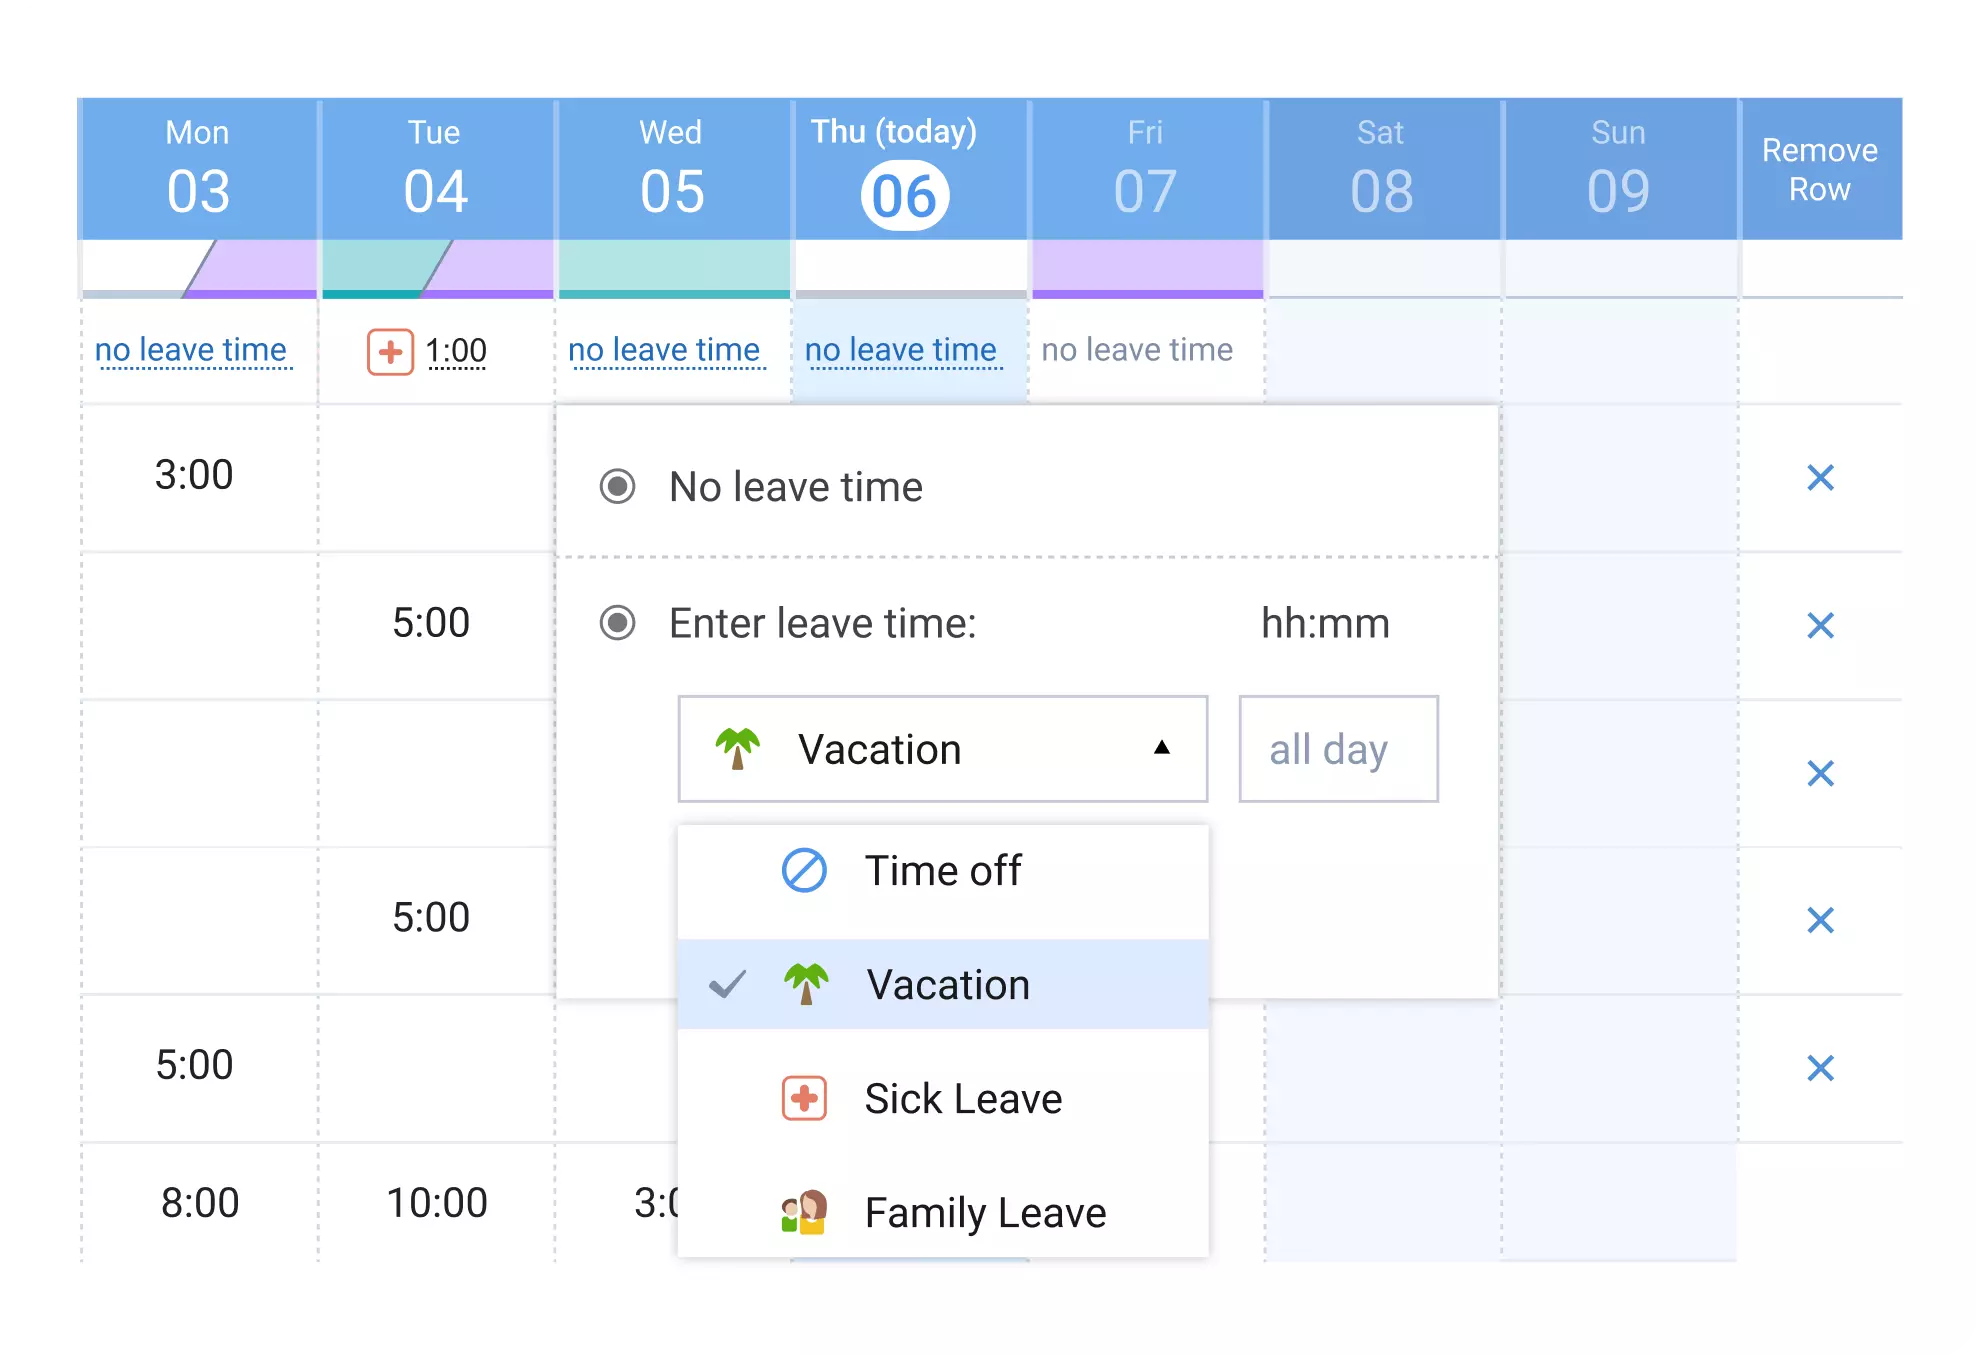The image size is (1976, 1355).
Task: Open Wednesday's no leave time link
Action: (664, 350)
